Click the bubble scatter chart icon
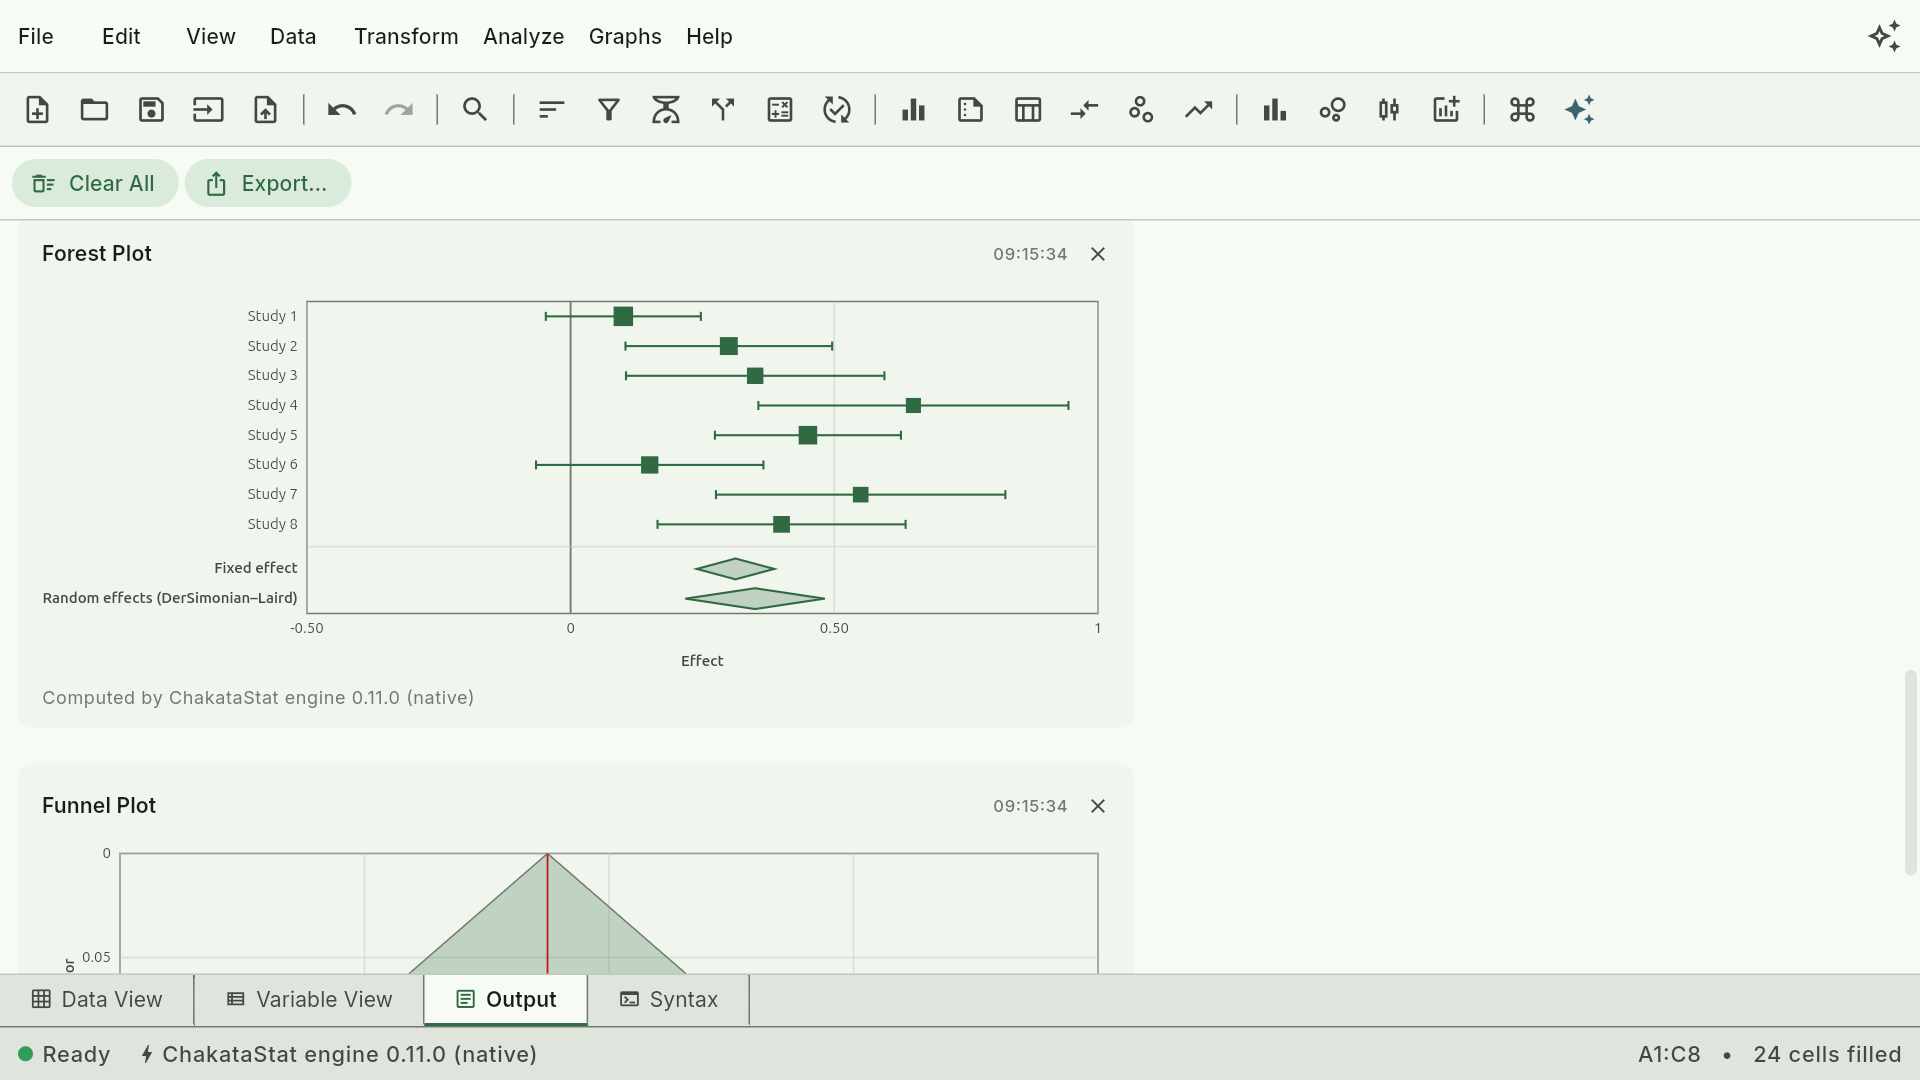Viewport: 1920px width, 1080px height. [x=1332, y=110]
